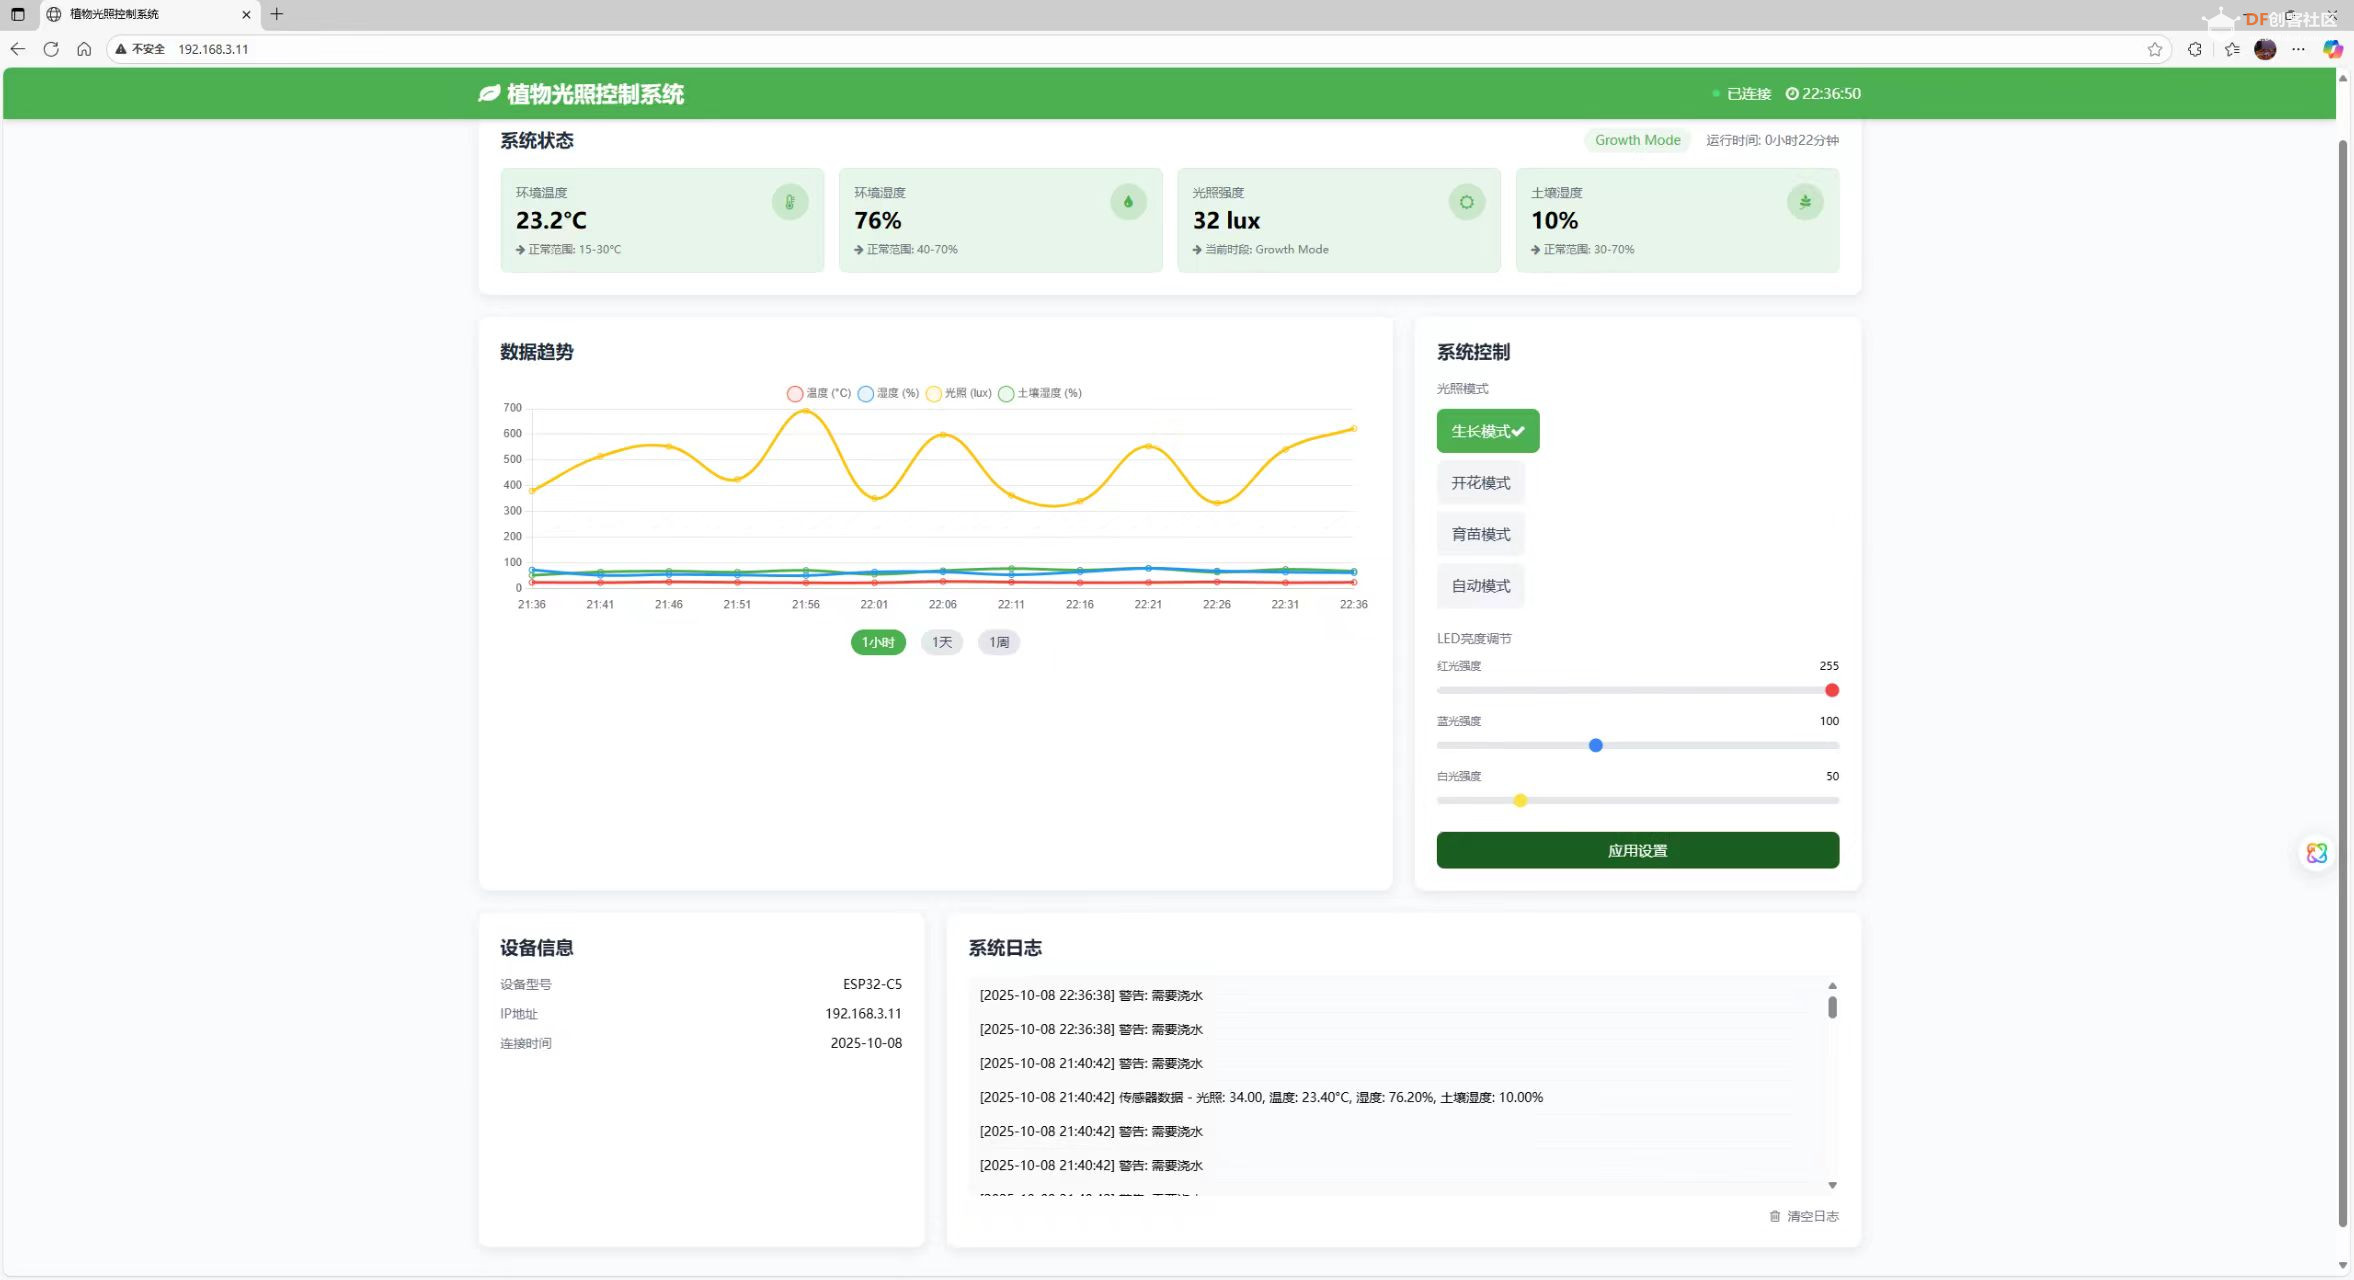Bookmark this page with star icon
This screenshot has height=1280, width=2354.
2154,49
